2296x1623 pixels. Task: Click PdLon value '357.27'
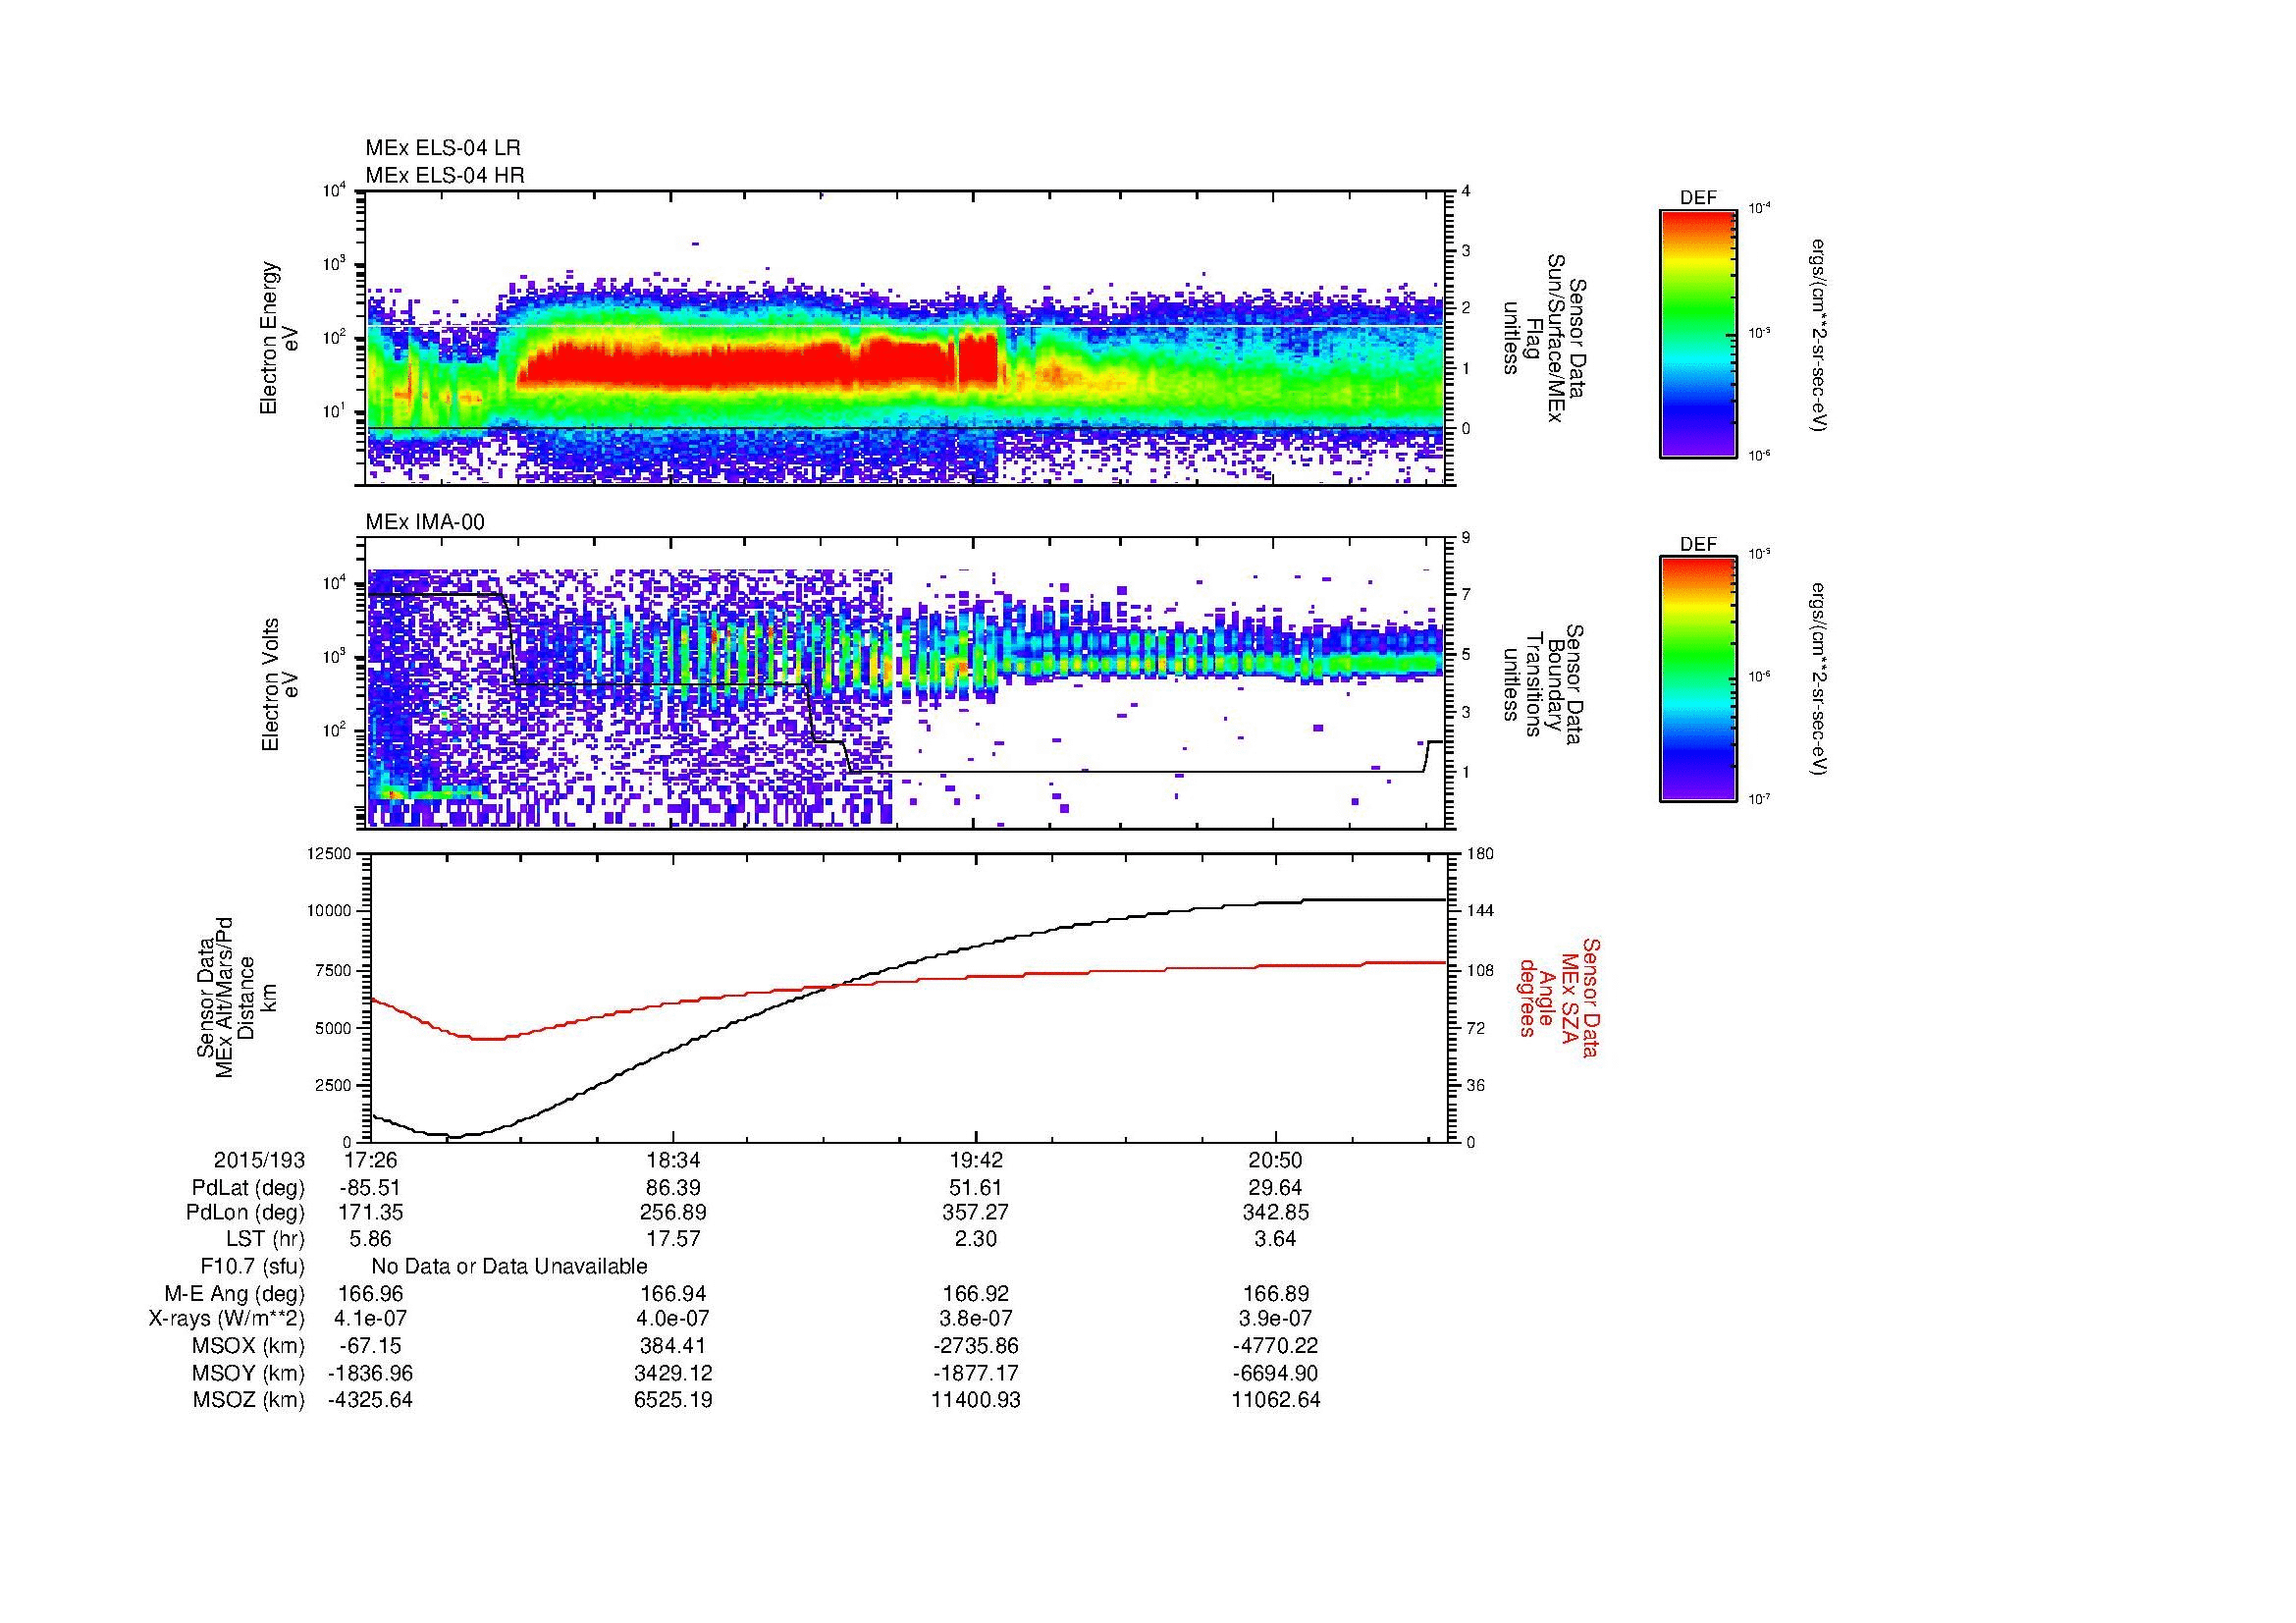[x=975, y=1212]
